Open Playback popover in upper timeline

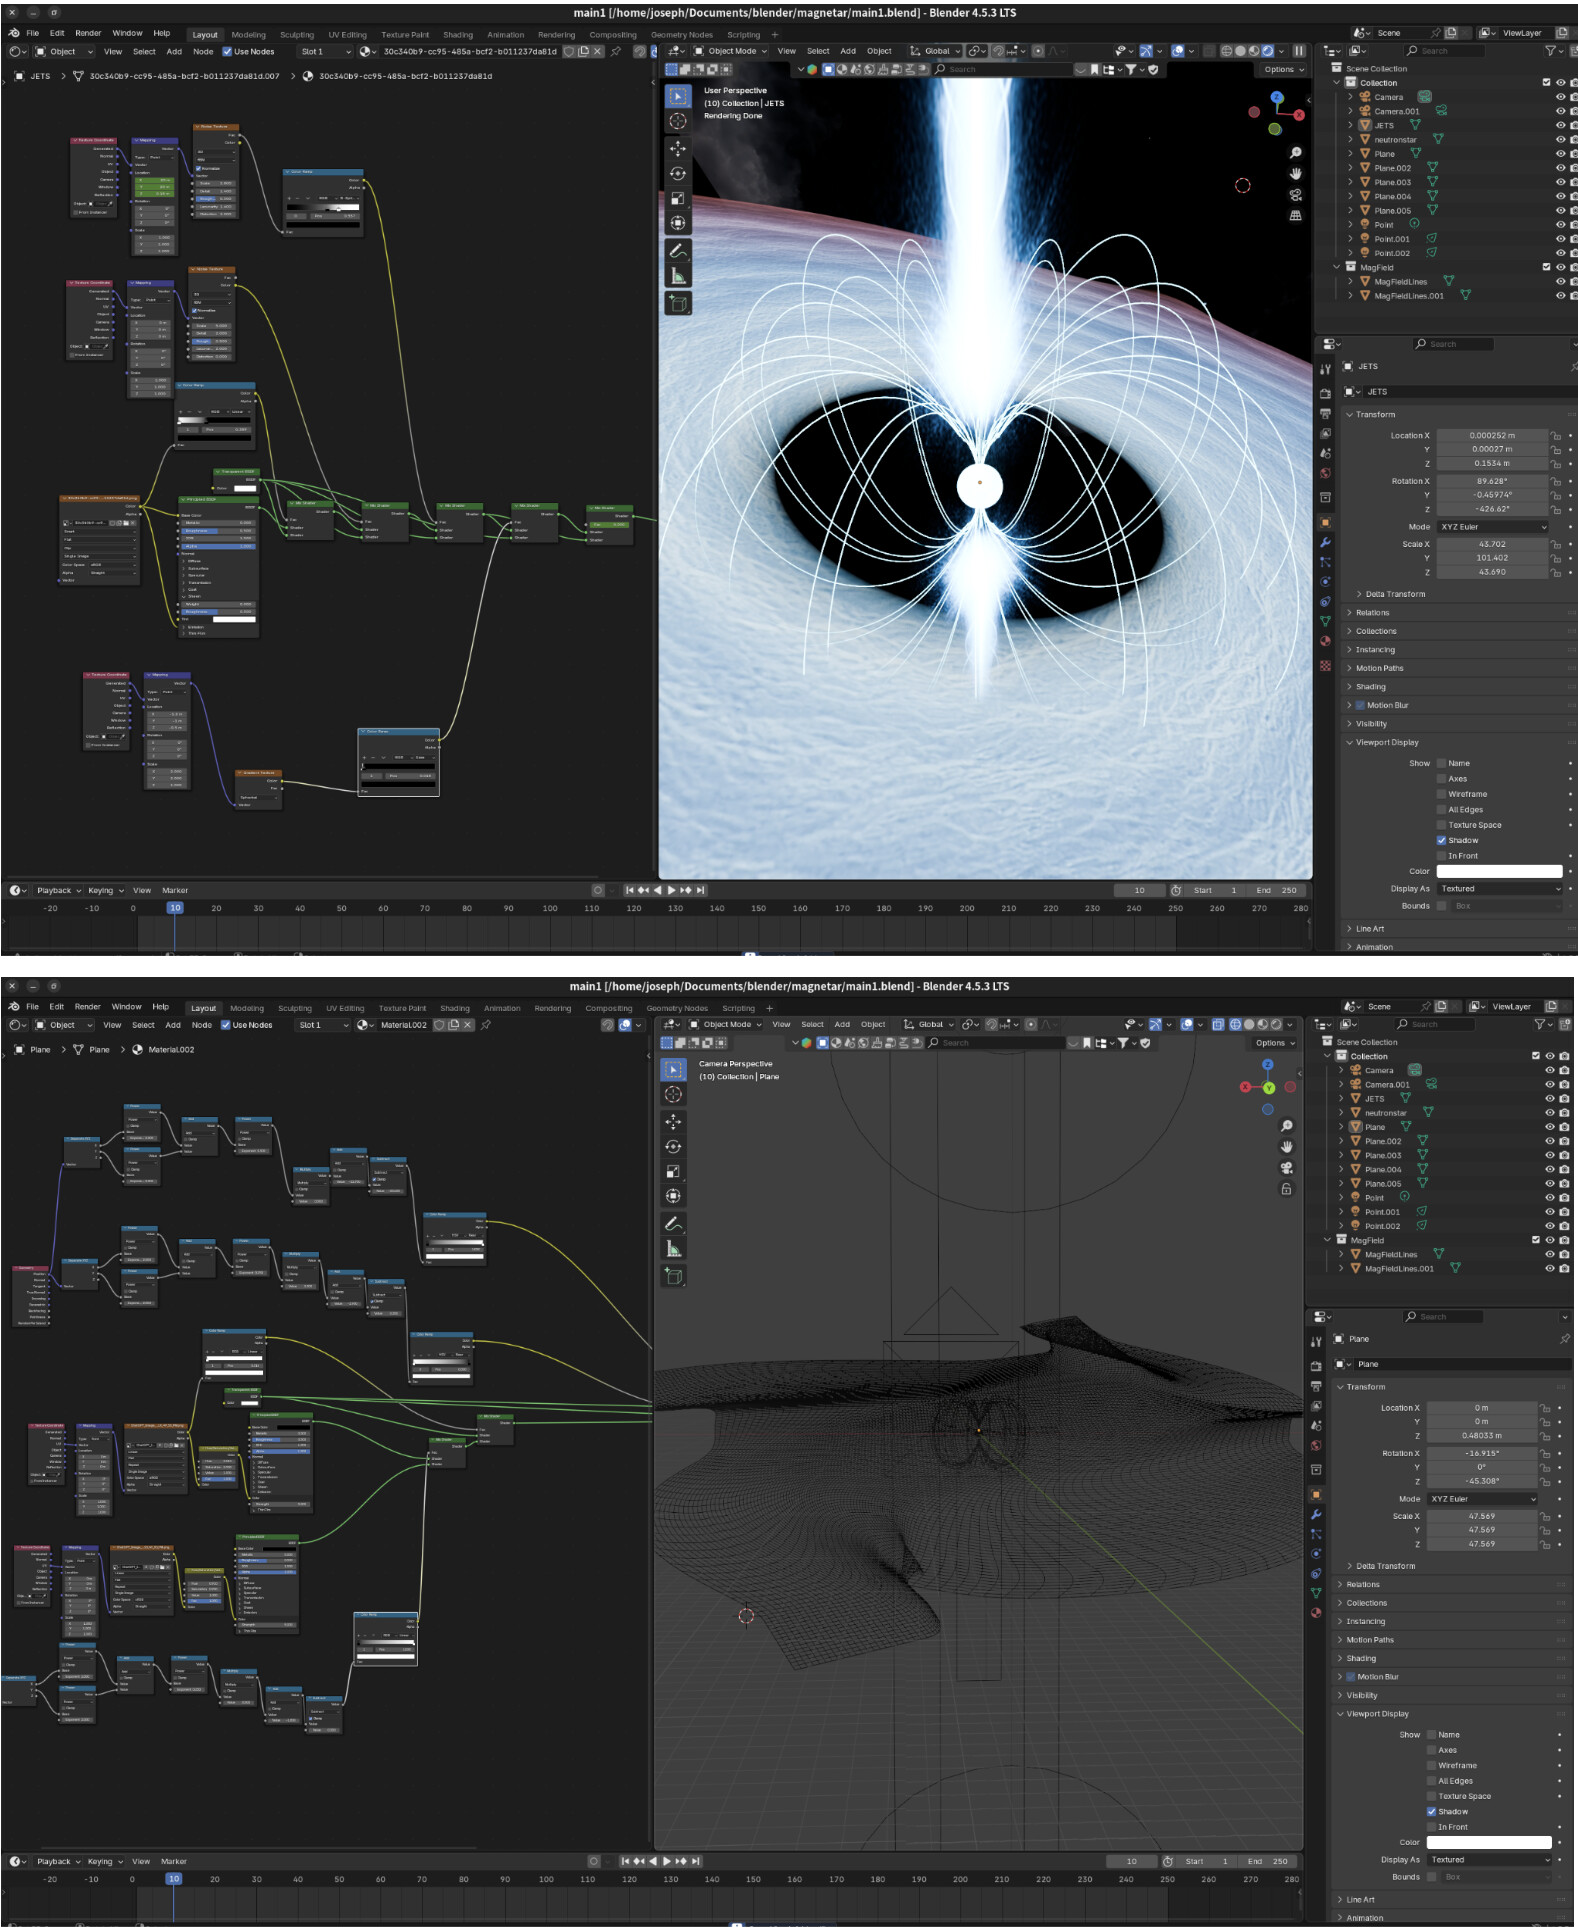pyautogui.click(x=59, y=890)
